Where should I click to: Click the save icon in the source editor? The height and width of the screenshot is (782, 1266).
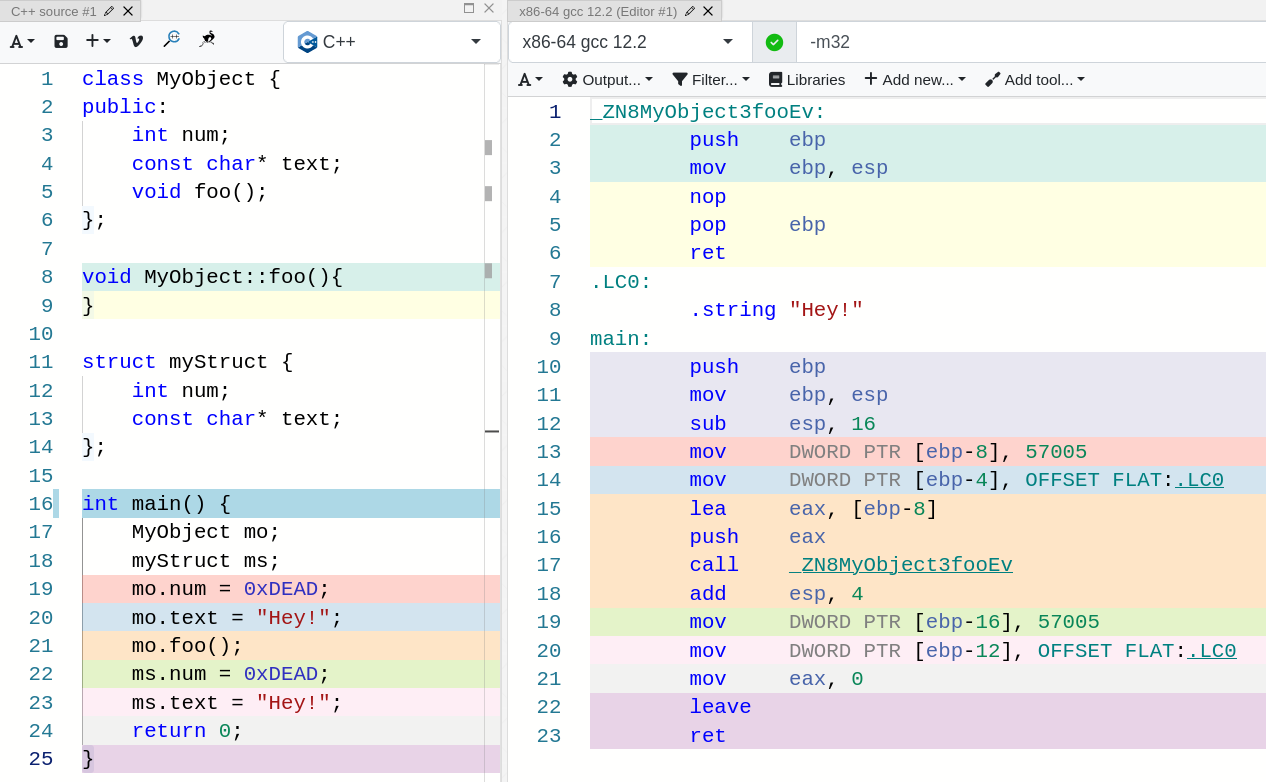click(61, 41)
